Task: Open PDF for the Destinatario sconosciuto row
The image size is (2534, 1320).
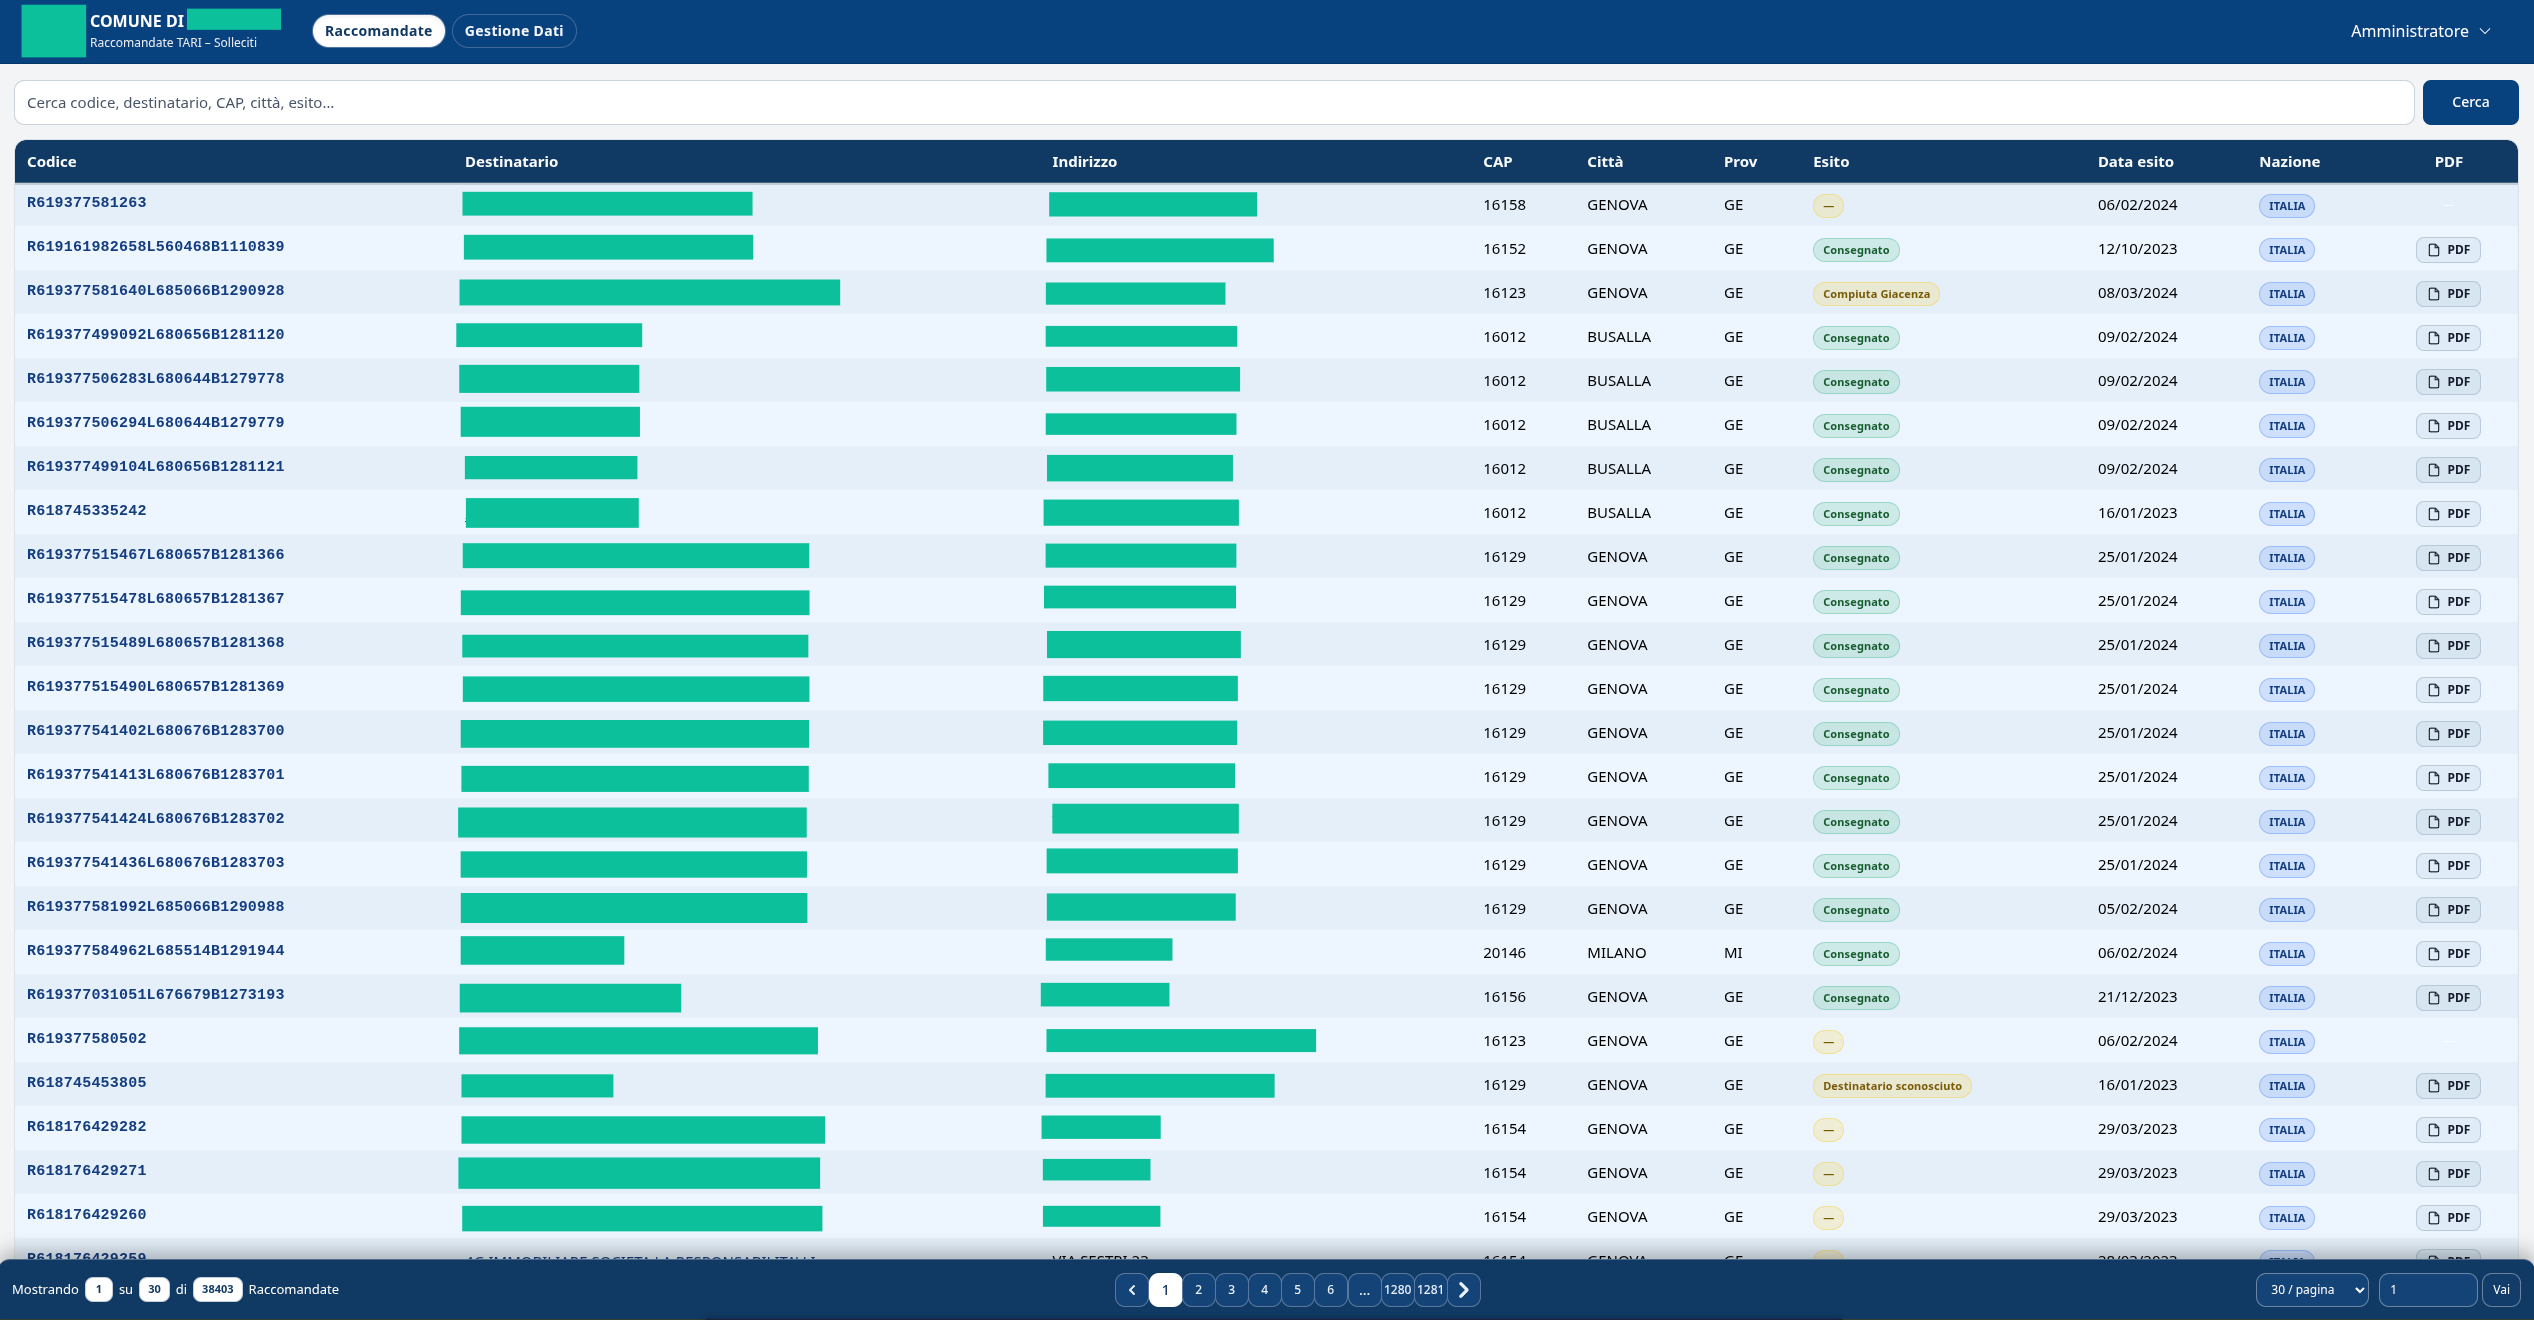Action: pos(2448,1086)
